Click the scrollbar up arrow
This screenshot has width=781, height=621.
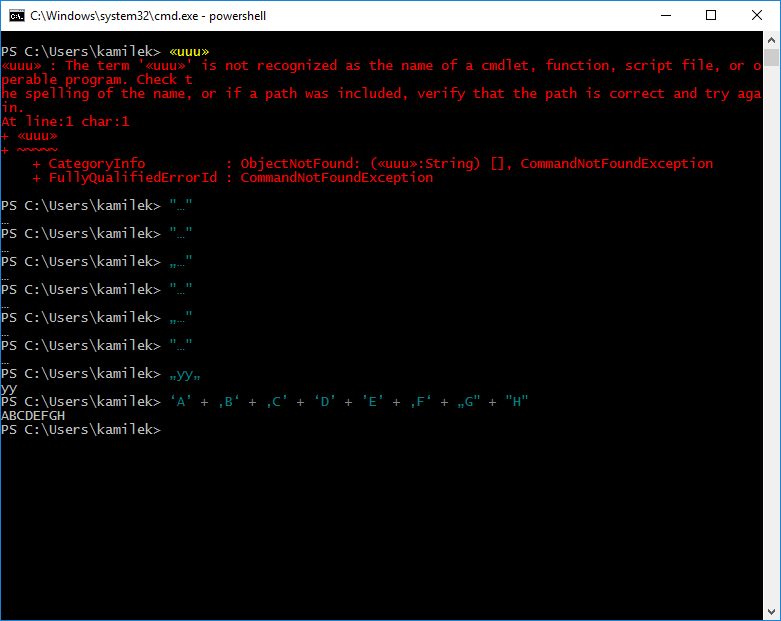pos(772,40)
